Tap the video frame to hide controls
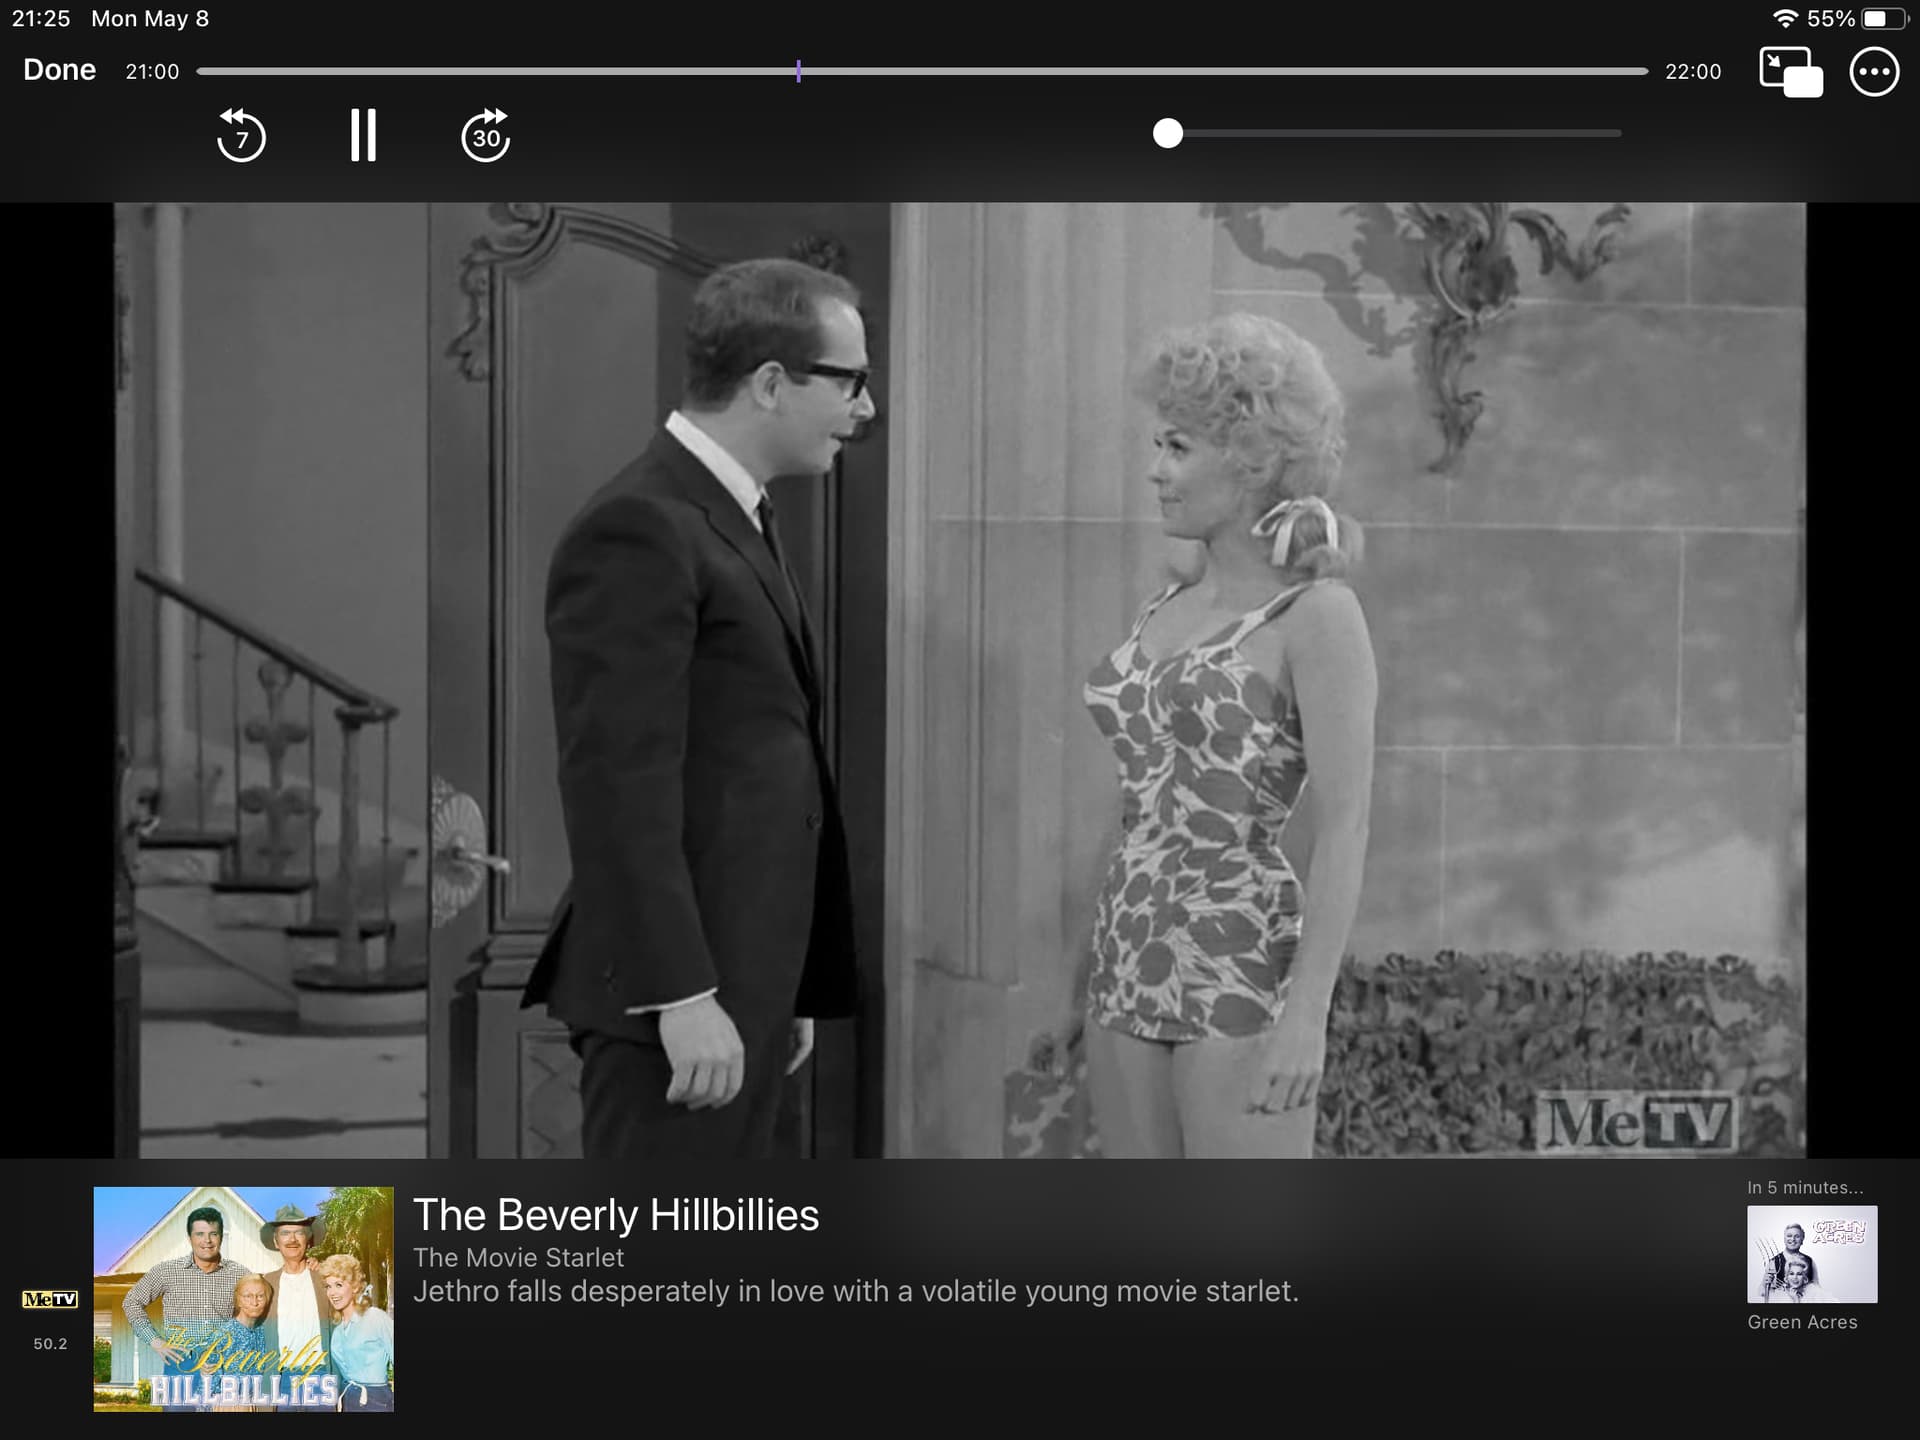This screenshot has height=1440, width=1920. tap(960, 680)
